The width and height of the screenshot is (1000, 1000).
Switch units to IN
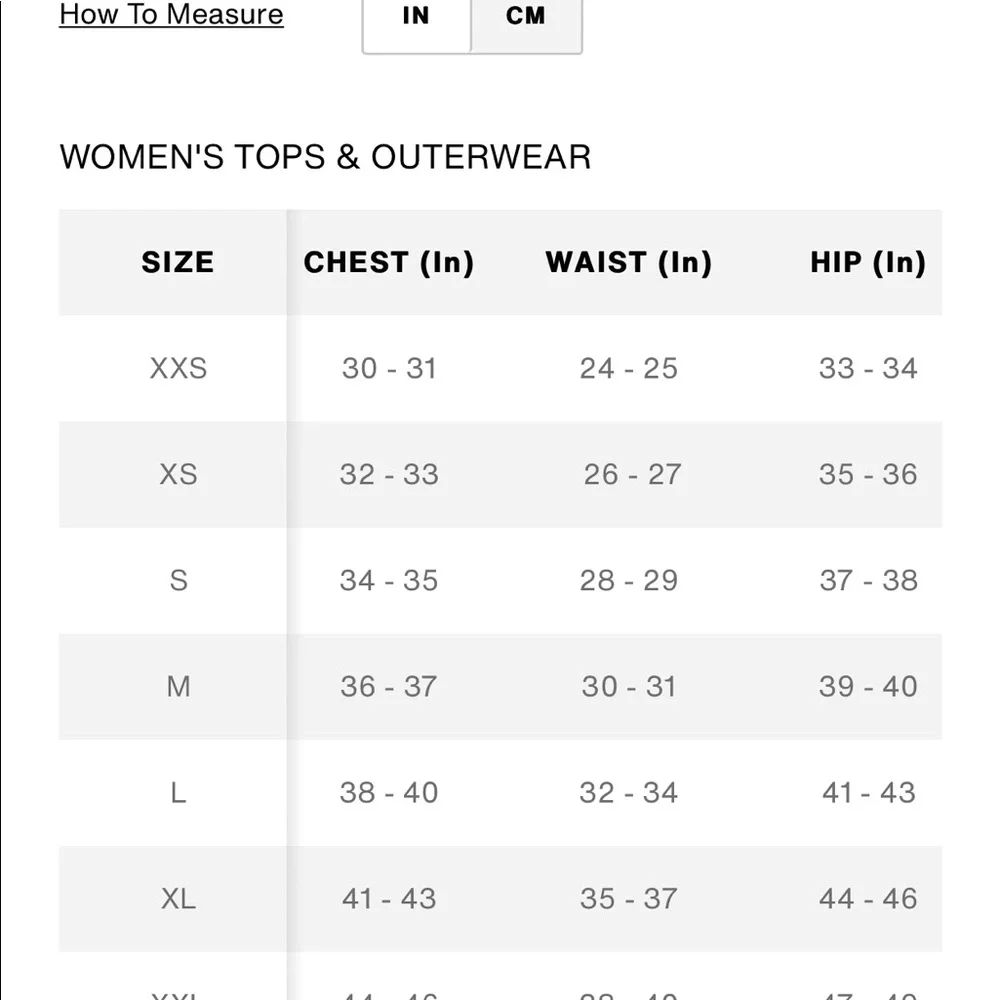pos(416,17)
